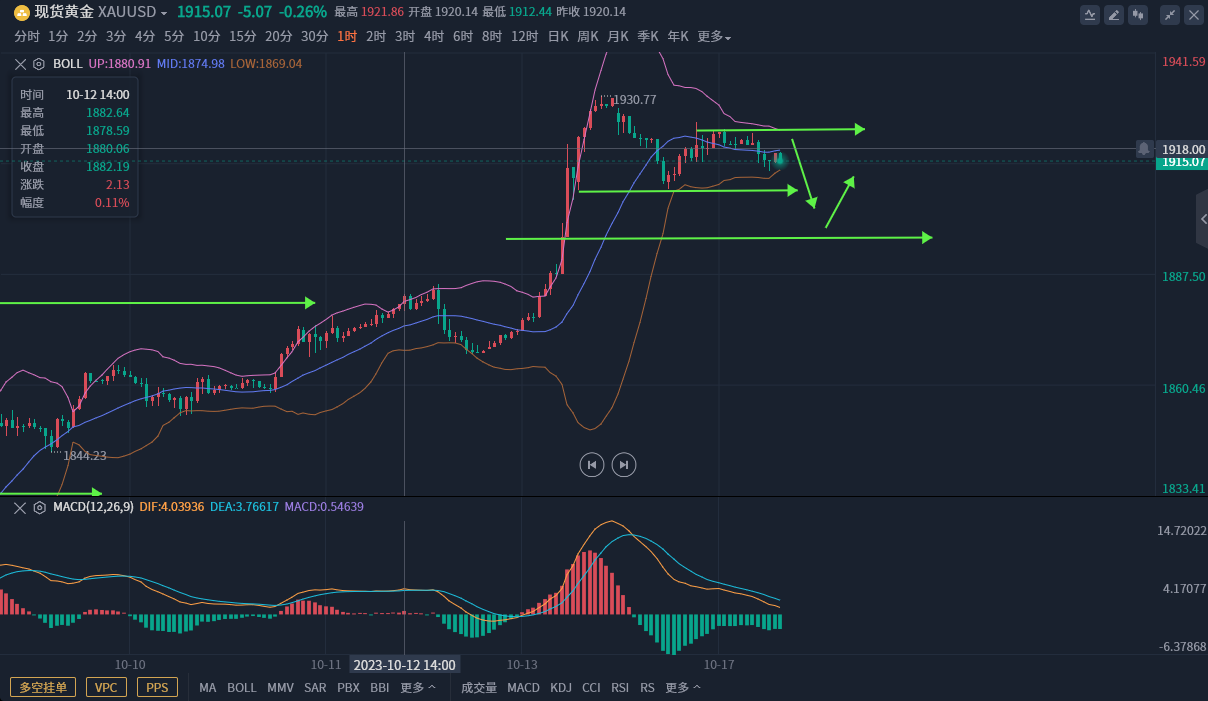The width and height of the screenshot is (1208, 701).
Task: Step to next candle with the skip-forward button
Action: 624,464
